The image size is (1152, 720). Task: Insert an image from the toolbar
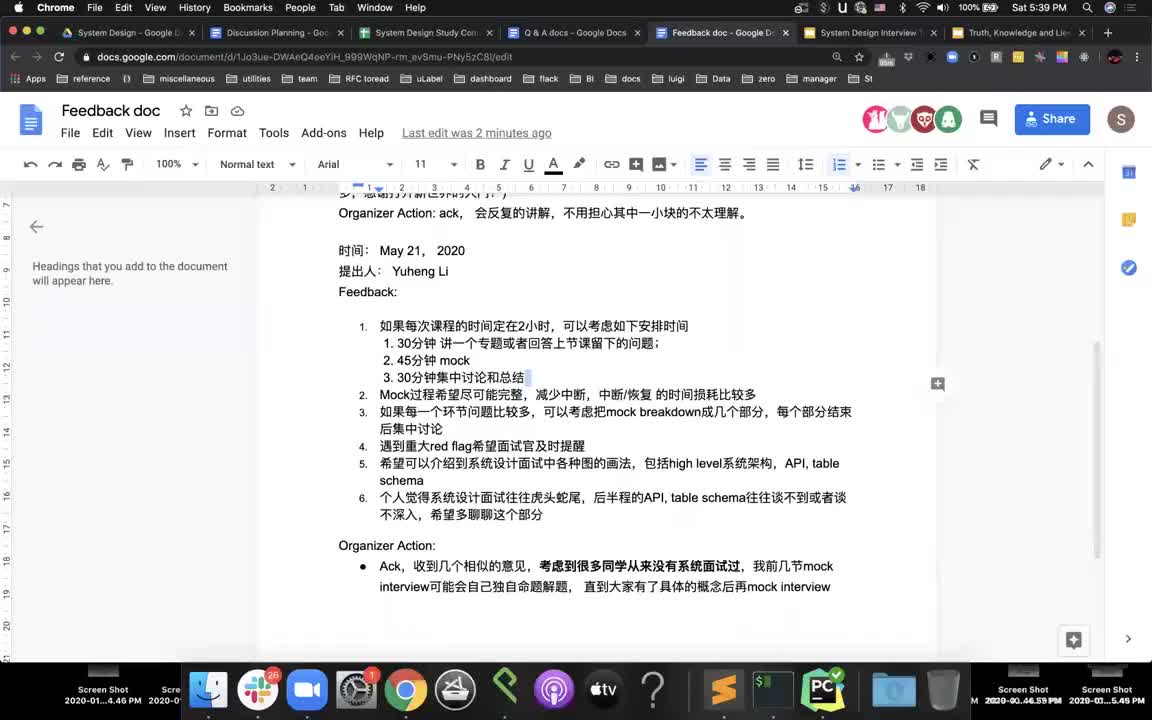[x=659, y=165]
